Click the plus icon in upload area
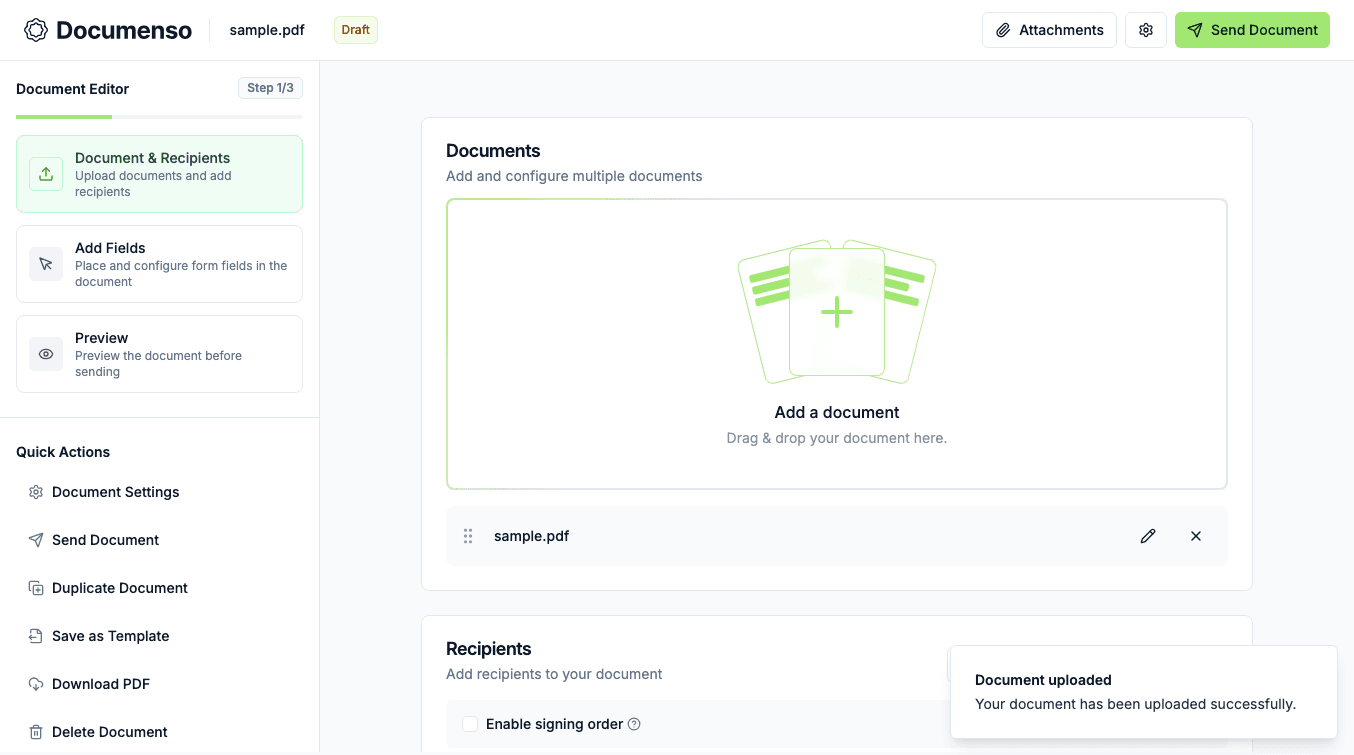Viewport: 1354px width, 755px height. coord(837,313)
